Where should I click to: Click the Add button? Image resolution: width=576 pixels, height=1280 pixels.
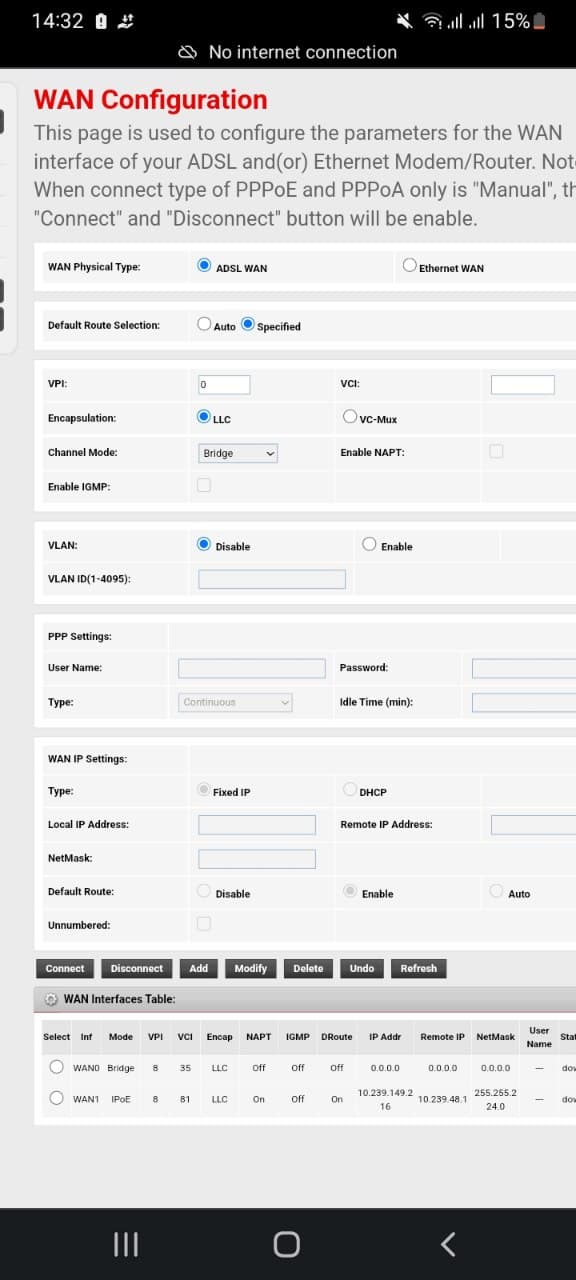(x=199, y=968)
